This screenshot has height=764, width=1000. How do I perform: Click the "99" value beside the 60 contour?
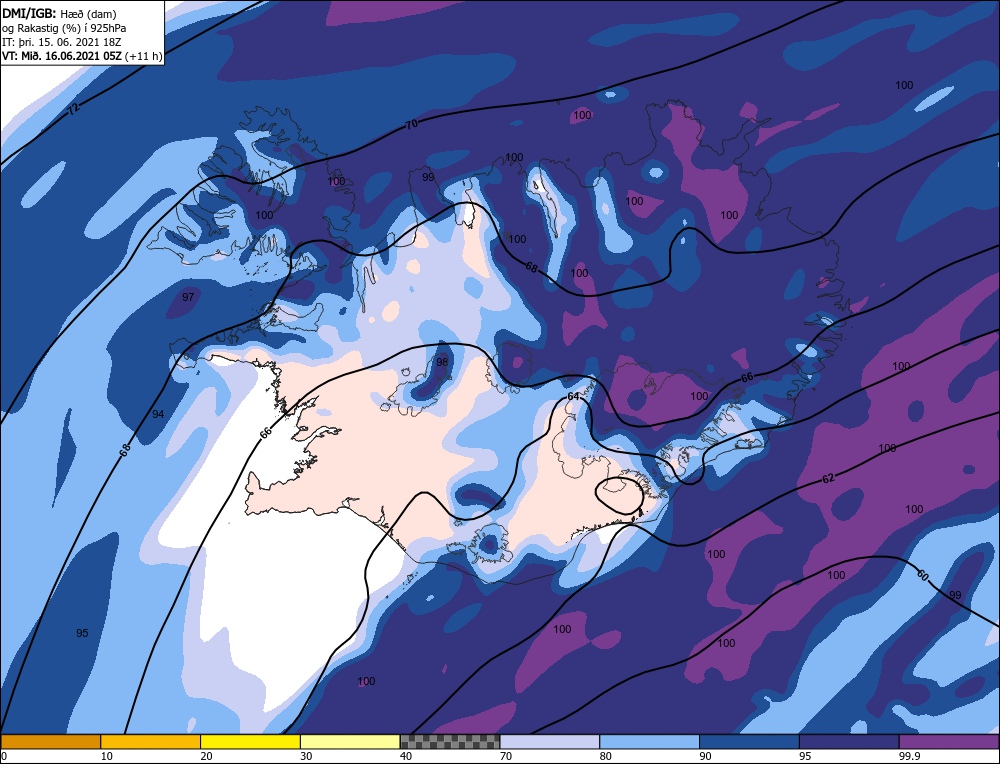tap(955, 596)
